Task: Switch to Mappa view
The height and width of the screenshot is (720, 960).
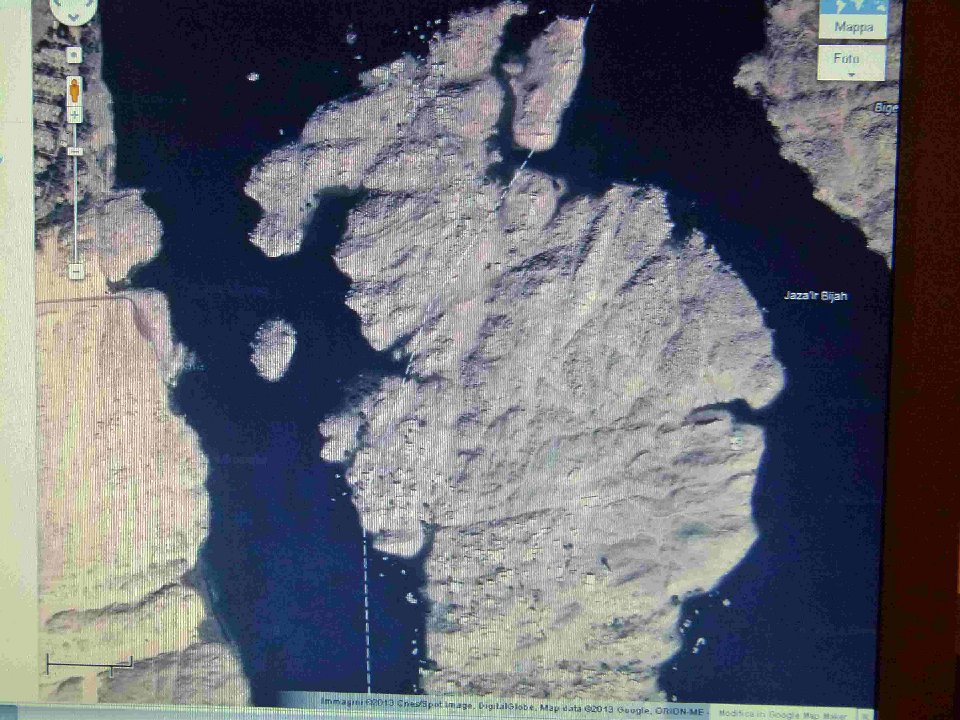Action: 853,20
